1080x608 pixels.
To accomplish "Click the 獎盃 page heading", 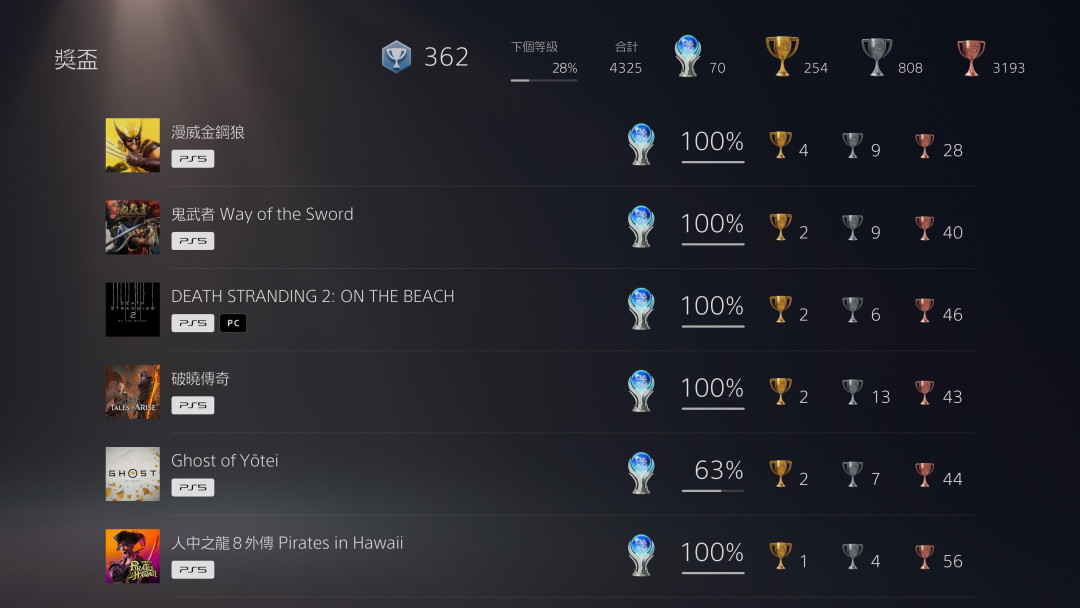I will coord(76,59).
